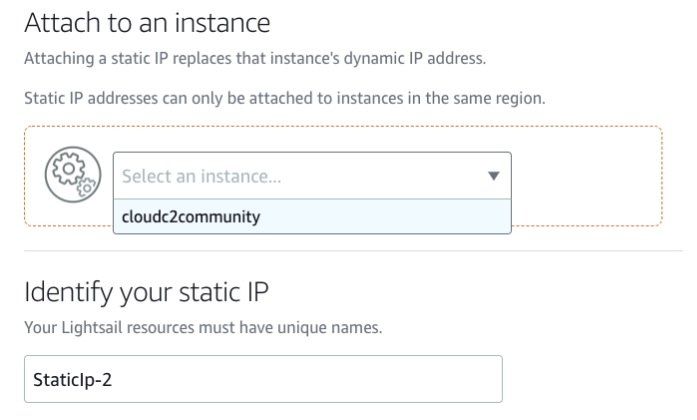
Task: Focus the StaticIp-2 name field
Action: (x=260, y=382)
